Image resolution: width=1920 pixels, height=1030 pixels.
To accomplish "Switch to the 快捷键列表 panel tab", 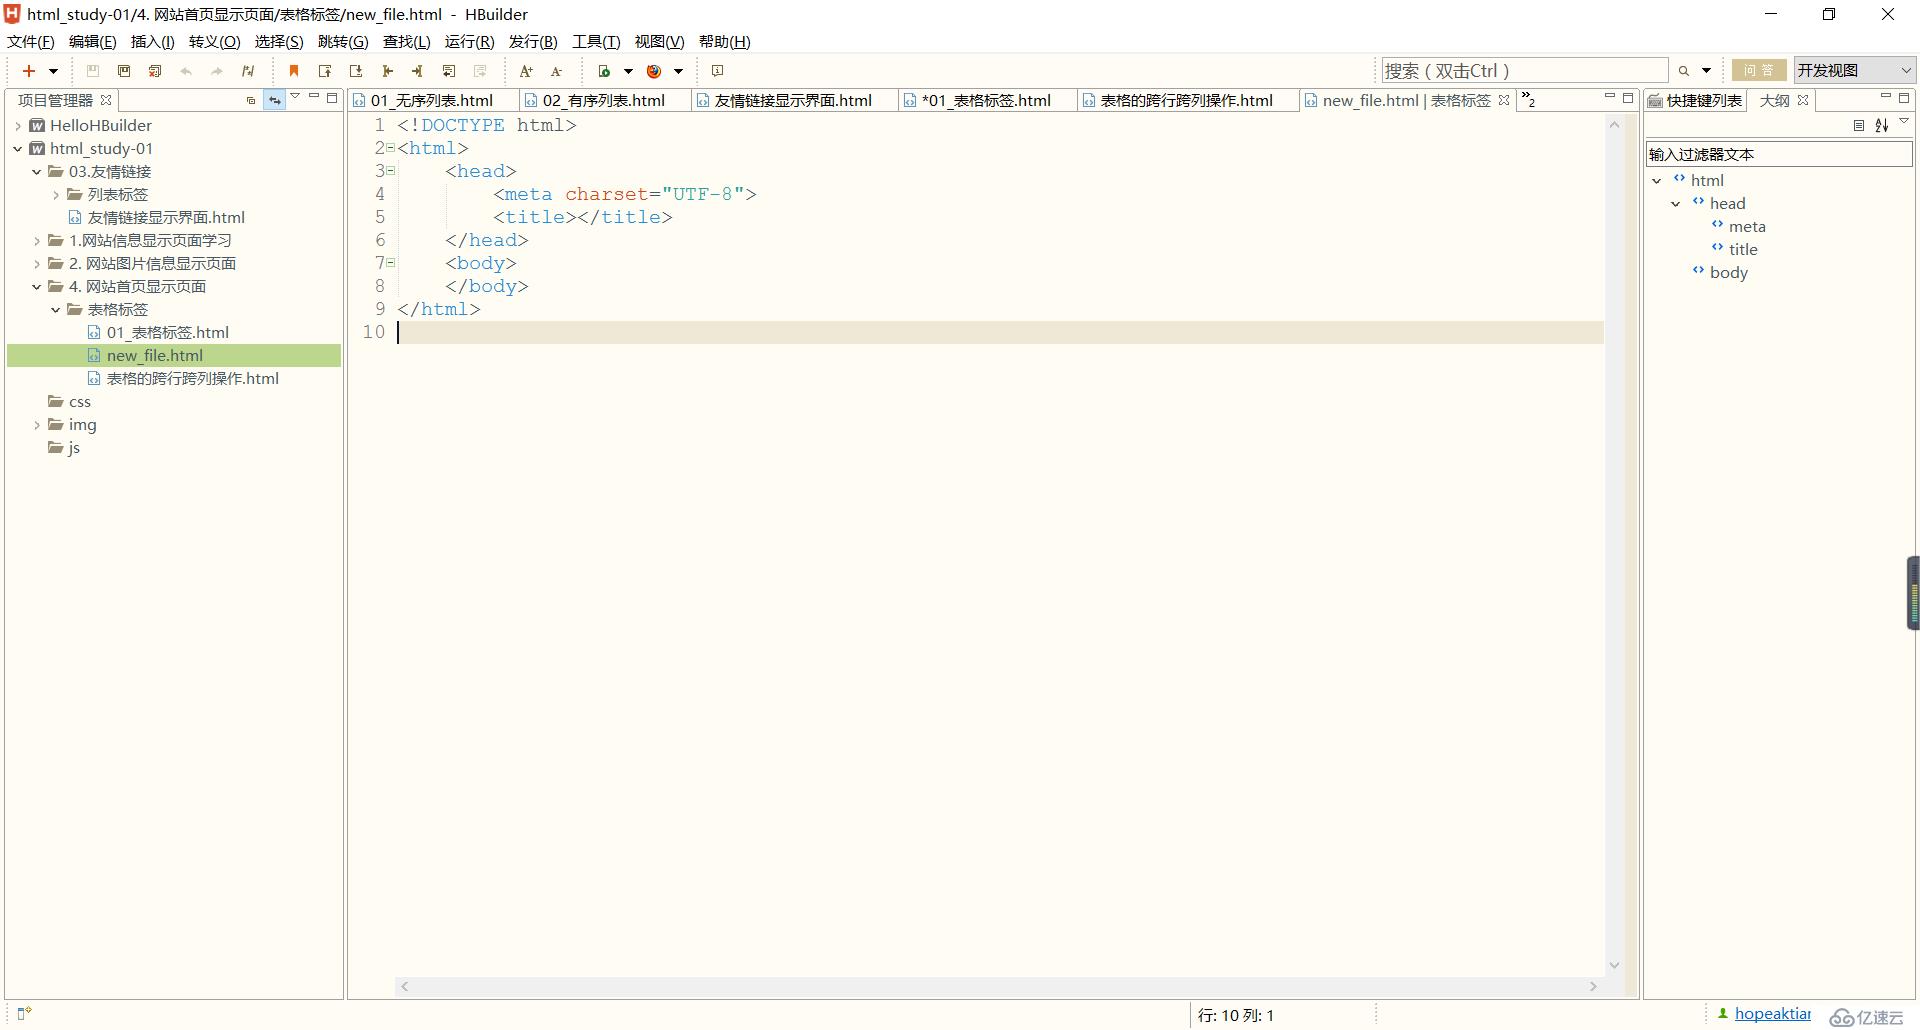I will click(x=1694, y=100).
